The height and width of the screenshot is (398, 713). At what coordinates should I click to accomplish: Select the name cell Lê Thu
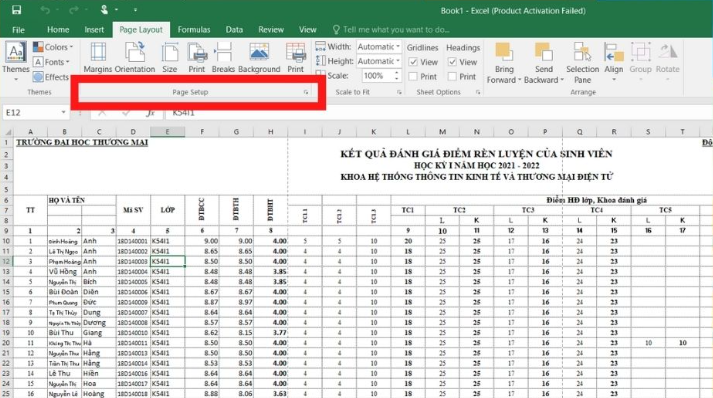point(65,373)
